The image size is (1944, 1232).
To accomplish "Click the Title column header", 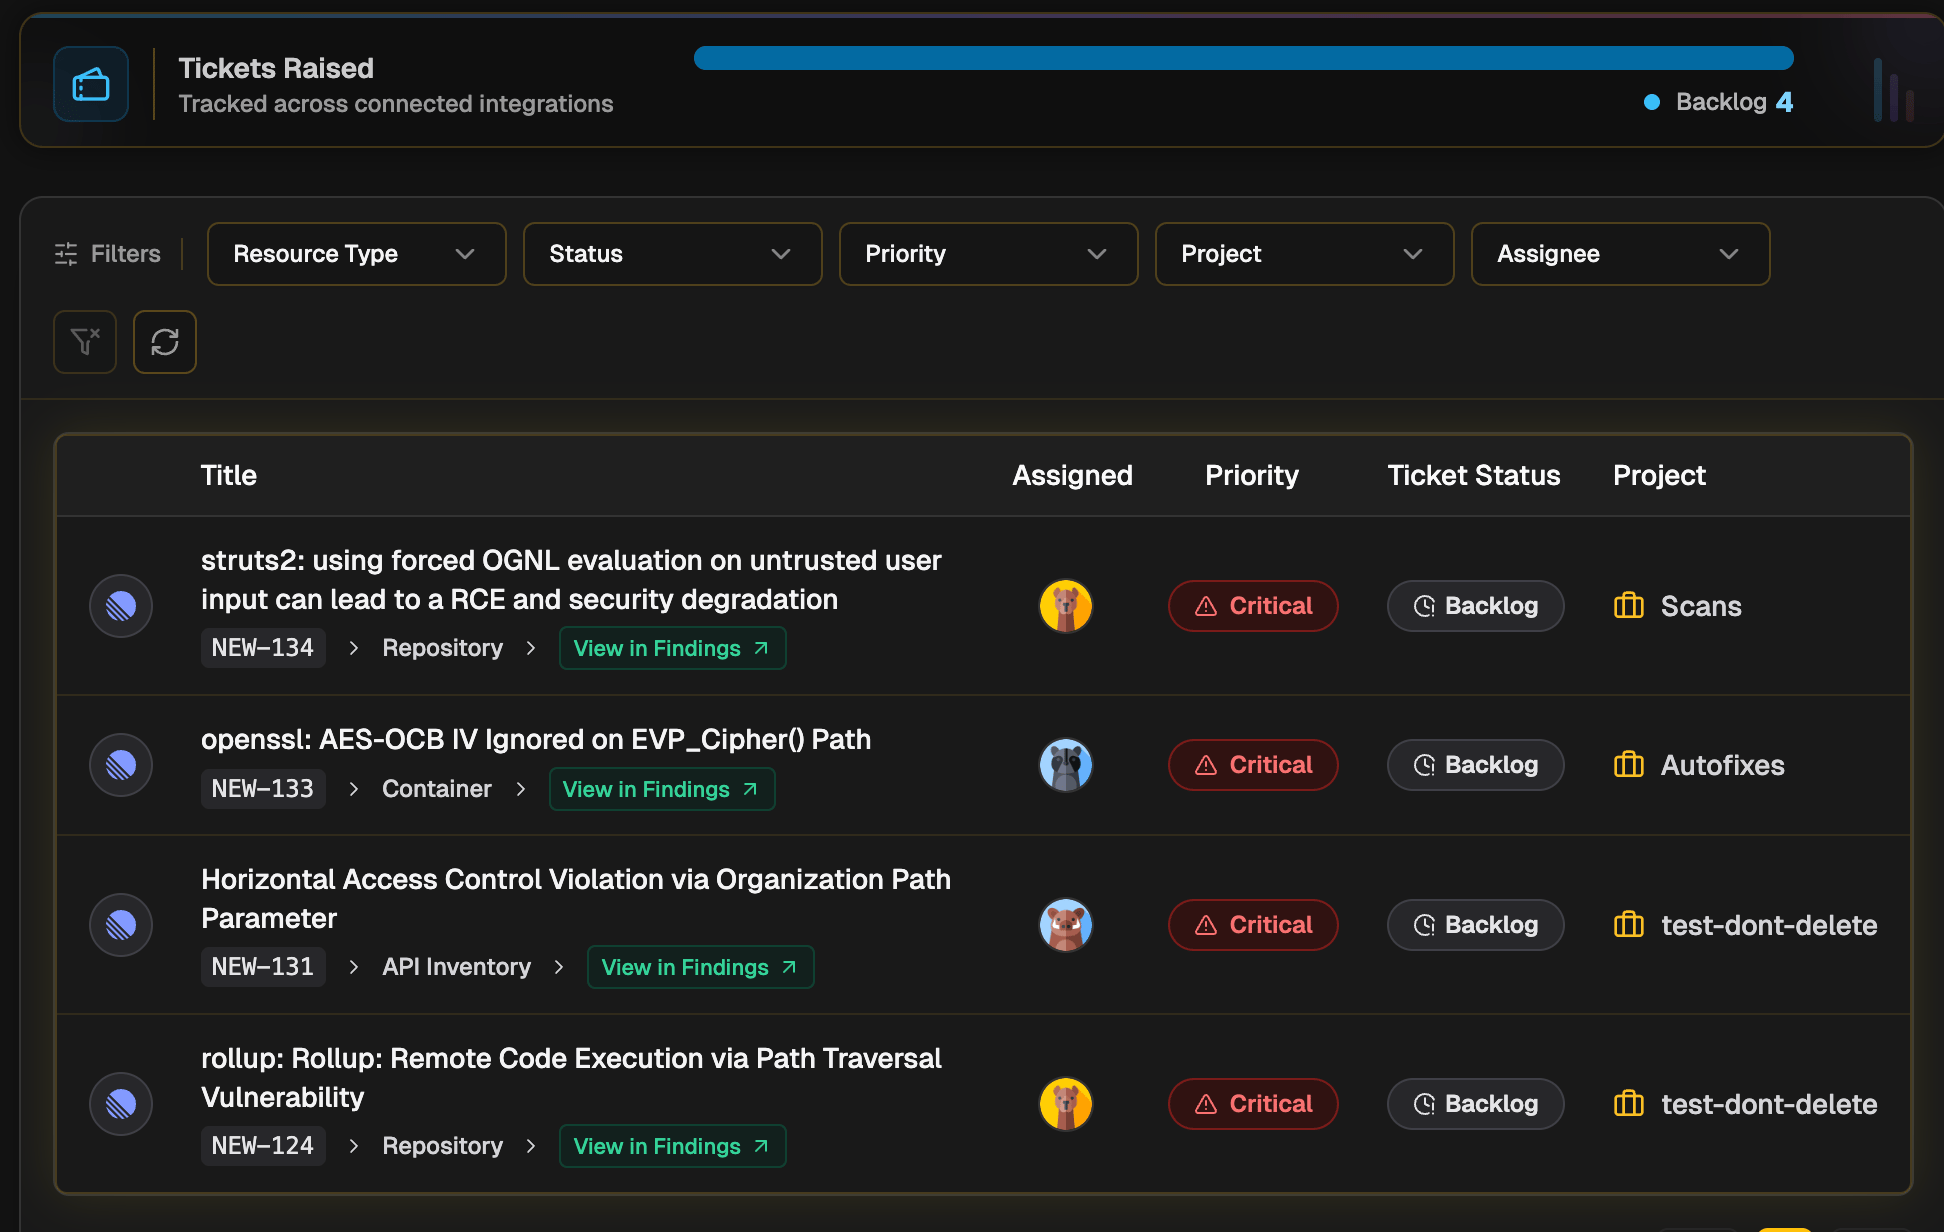I will point(229,476).
